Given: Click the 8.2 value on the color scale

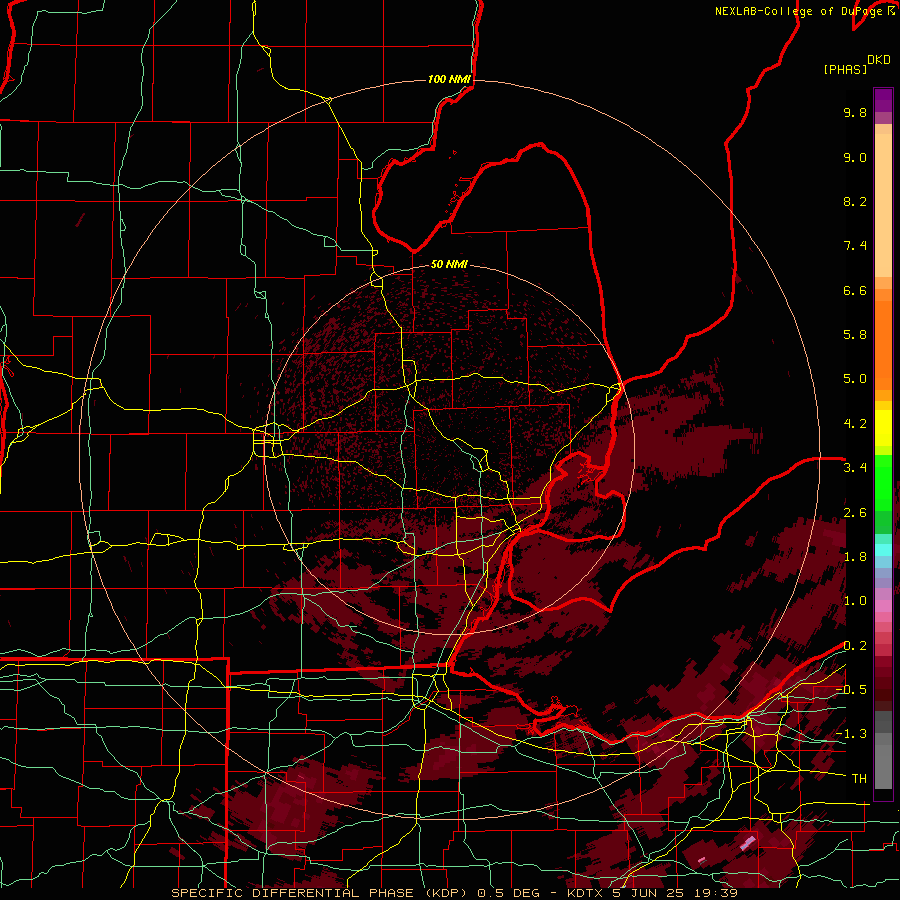Looking at the screenshot, I should point(855,201).
